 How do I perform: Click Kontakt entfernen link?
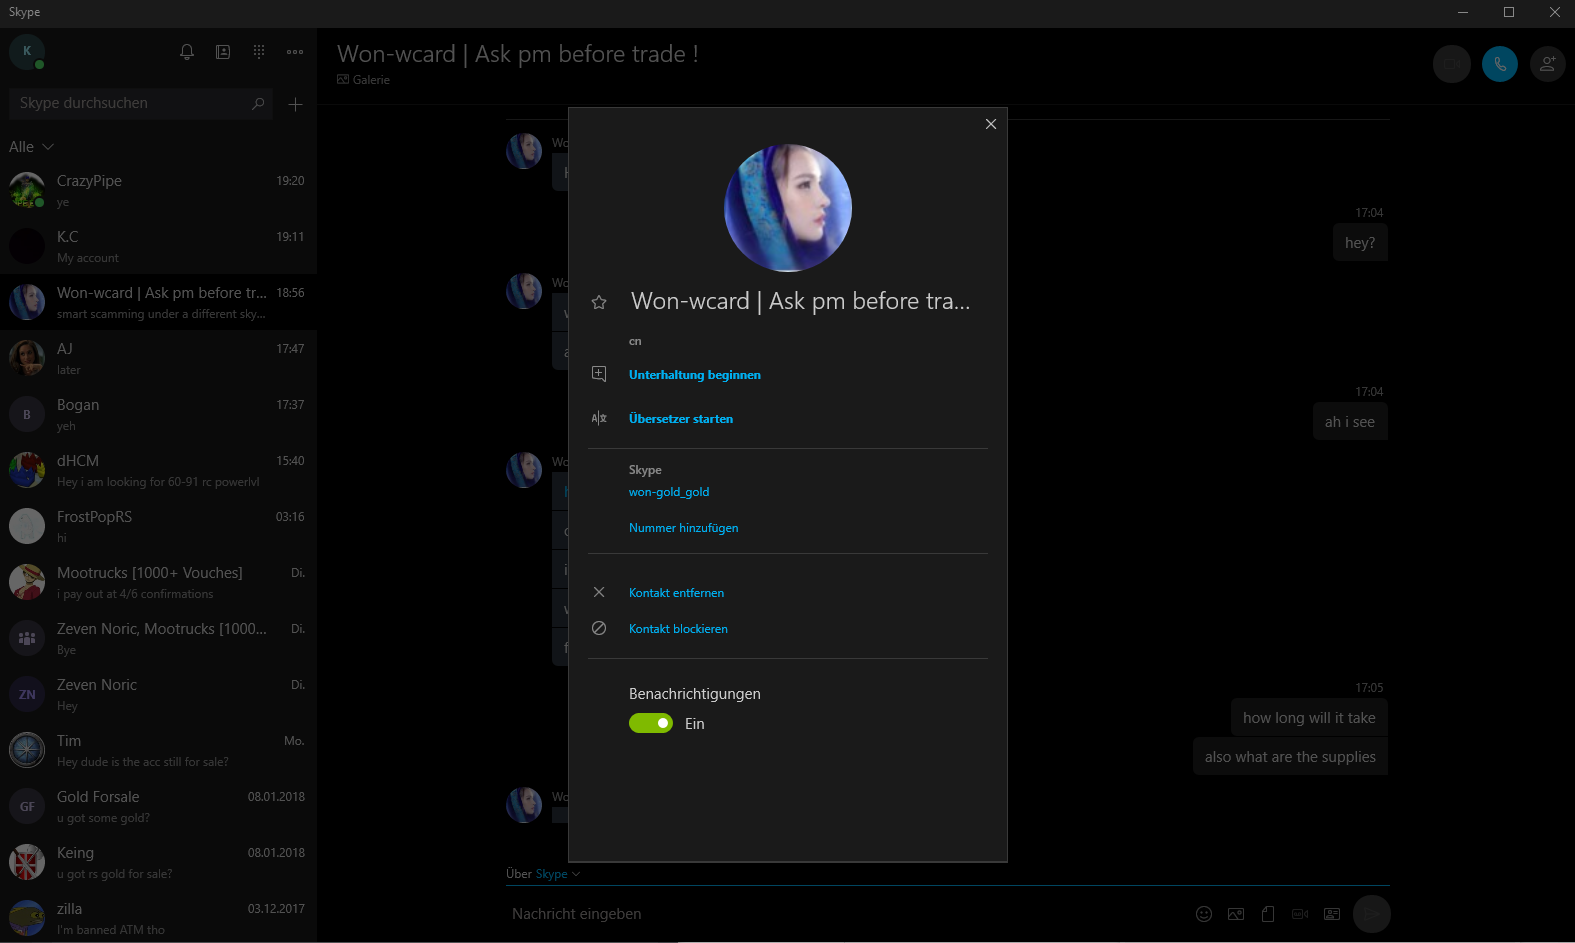[677, 593]
